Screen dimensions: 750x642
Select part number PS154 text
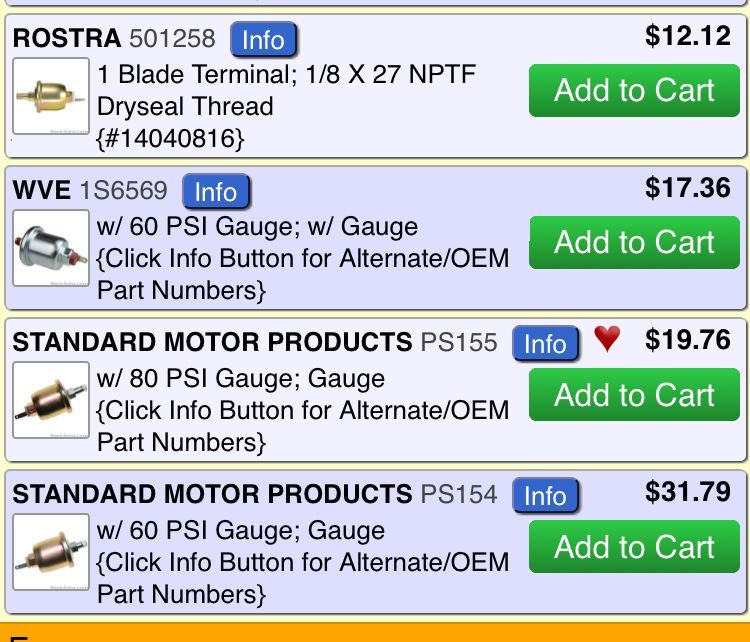coord(459,494)
